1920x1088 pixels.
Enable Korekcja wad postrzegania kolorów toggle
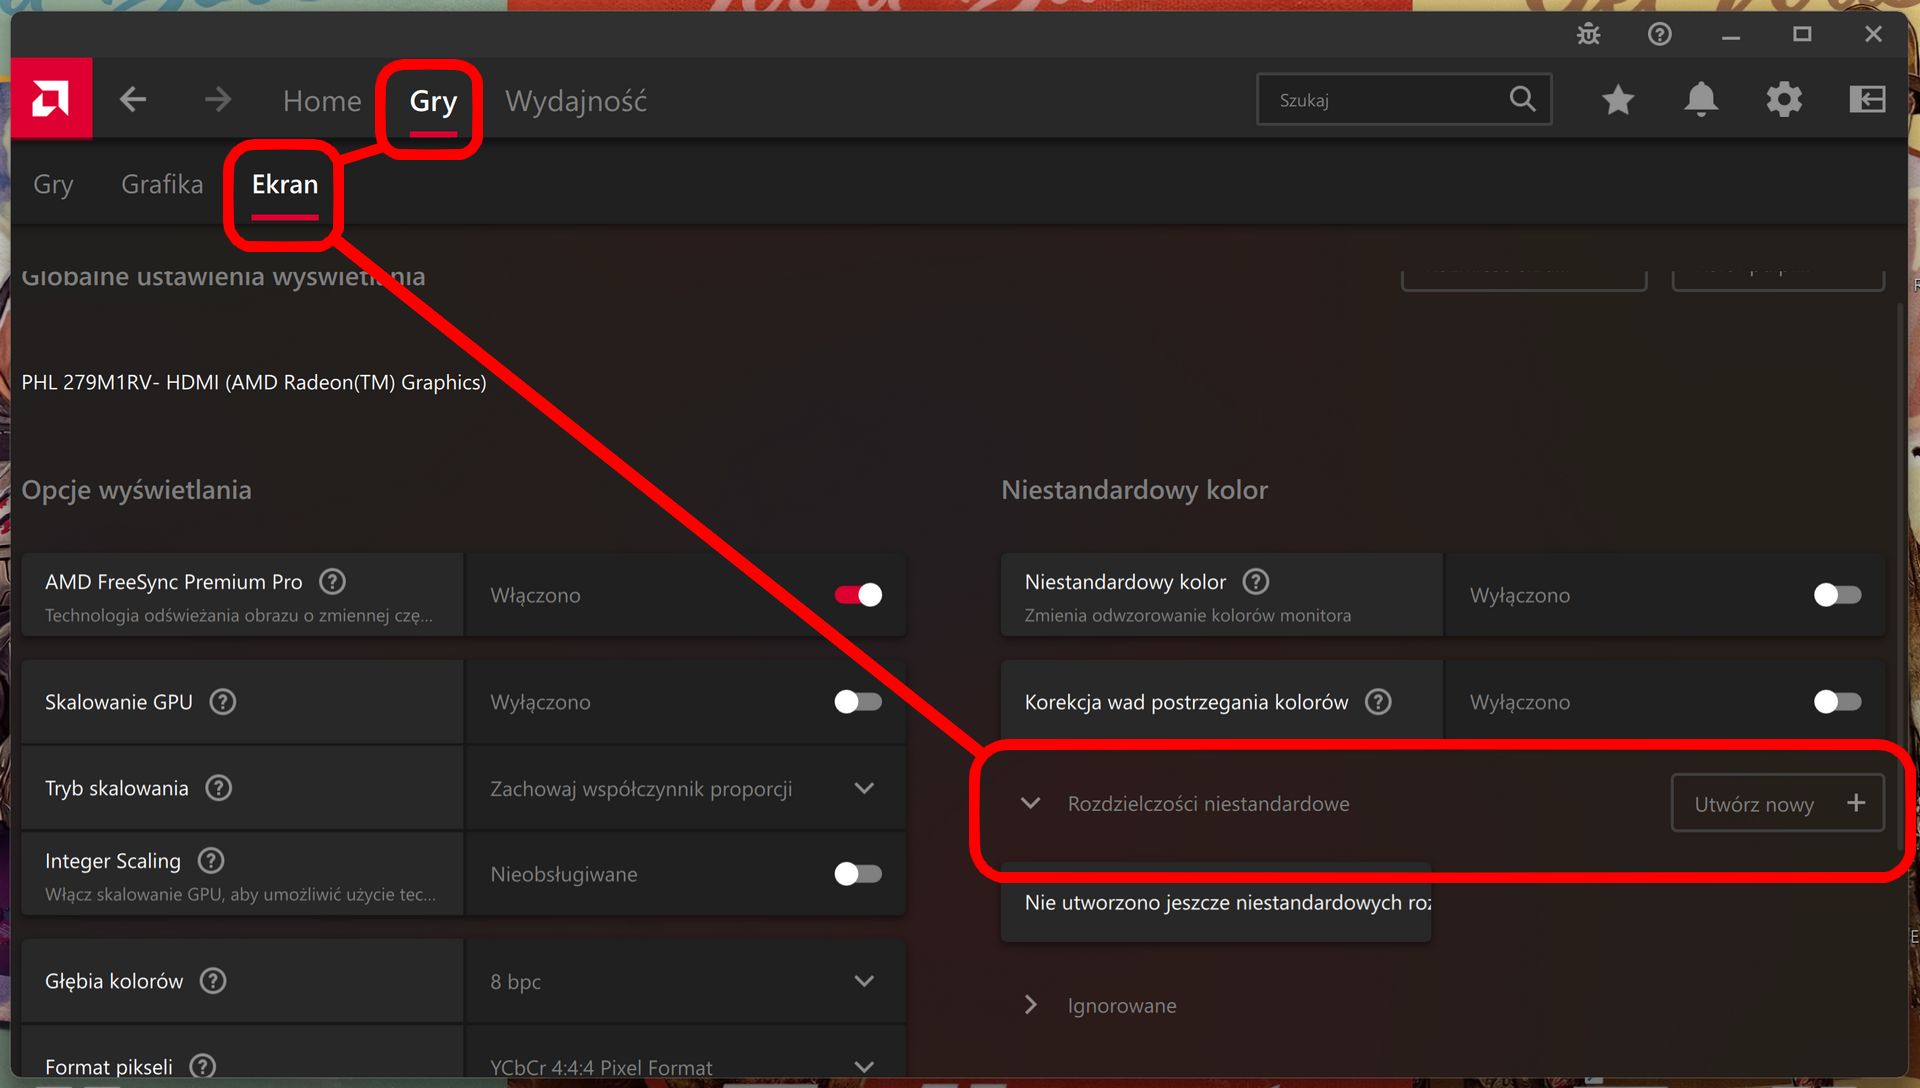pyautogui.click(x=1837, y=702)
